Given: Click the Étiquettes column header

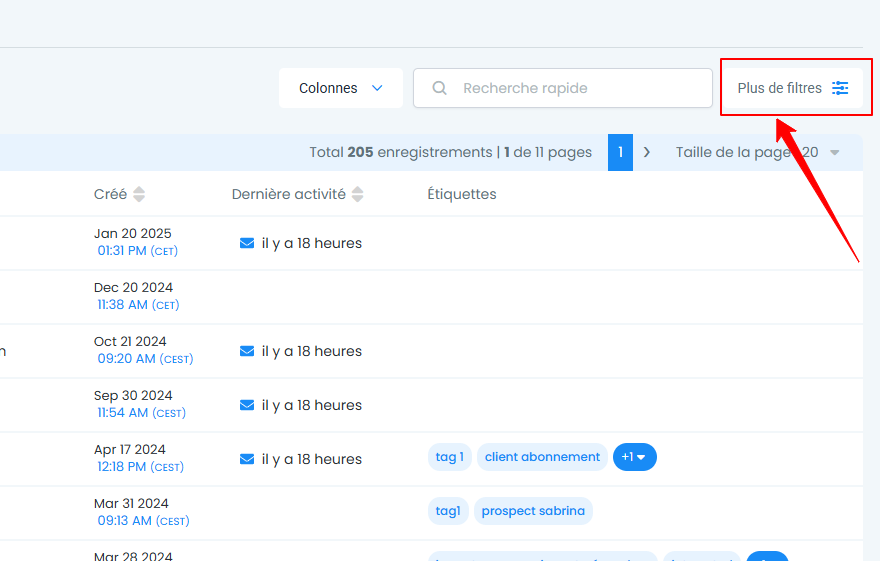Looking at the screenshot, I should pyautogui.click(x=462, y=194).
